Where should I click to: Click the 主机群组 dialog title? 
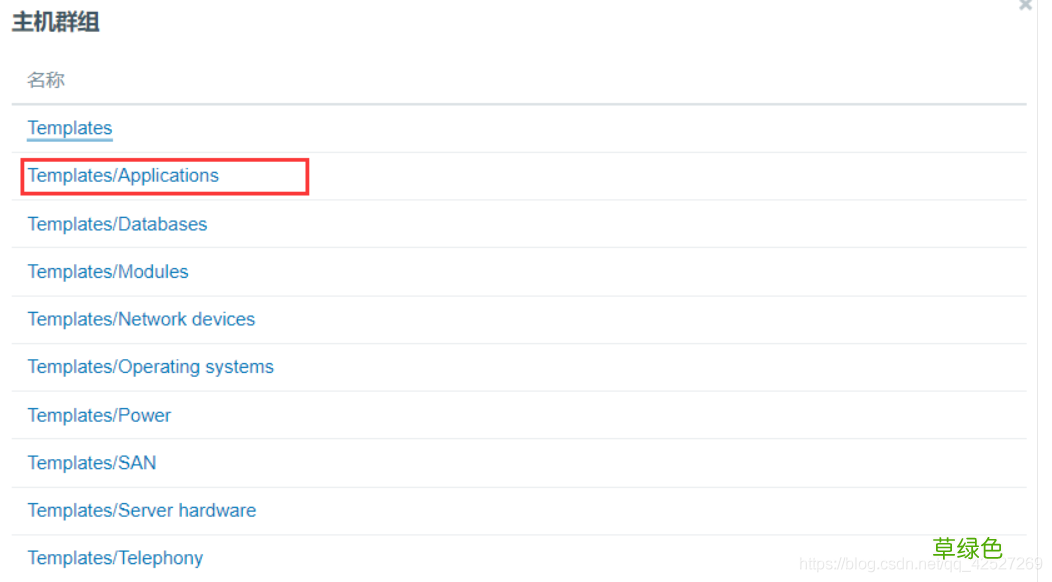coord(56,22)
